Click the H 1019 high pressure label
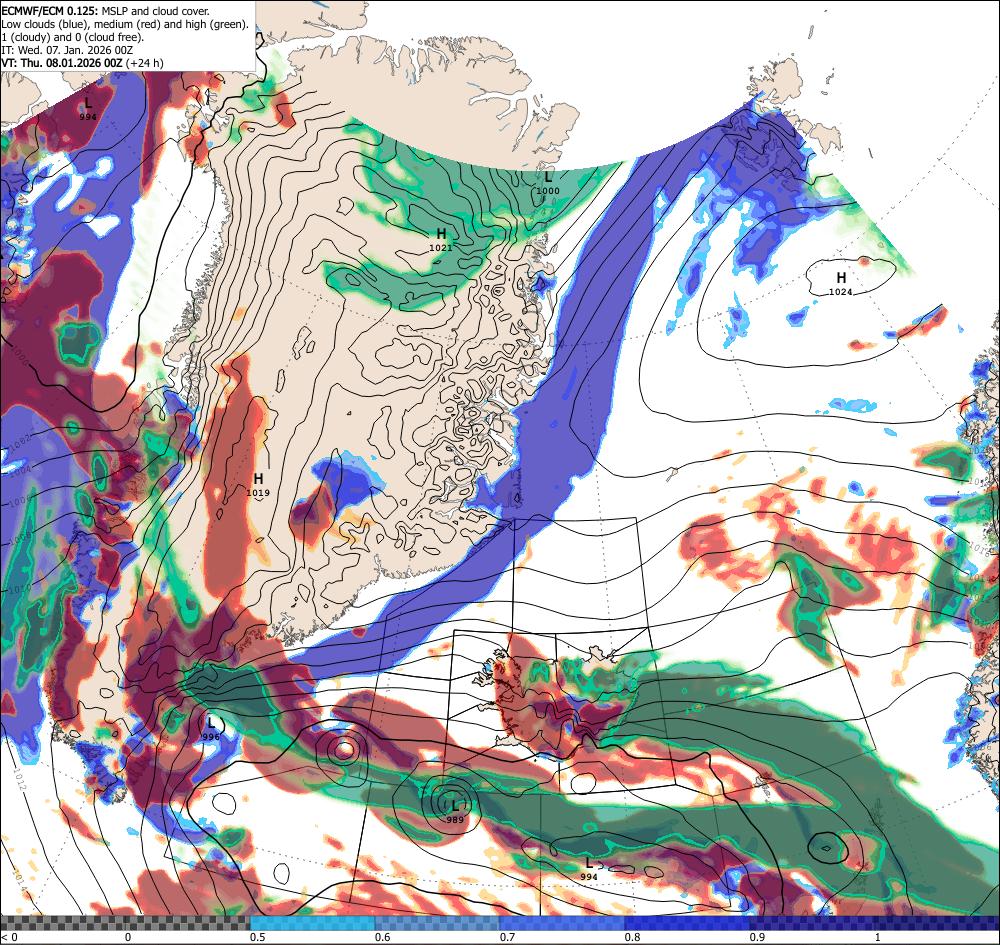This screenshot has height=945, width=1000. (x=258, y=484)
